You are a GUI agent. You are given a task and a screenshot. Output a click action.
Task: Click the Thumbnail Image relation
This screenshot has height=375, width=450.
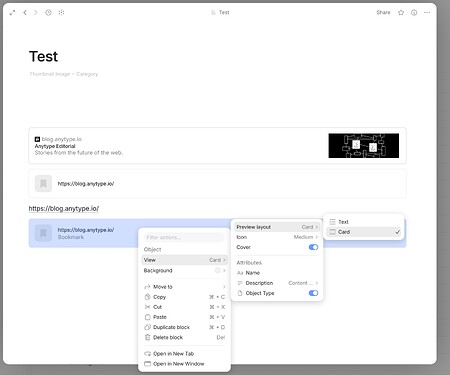point(50,74)
